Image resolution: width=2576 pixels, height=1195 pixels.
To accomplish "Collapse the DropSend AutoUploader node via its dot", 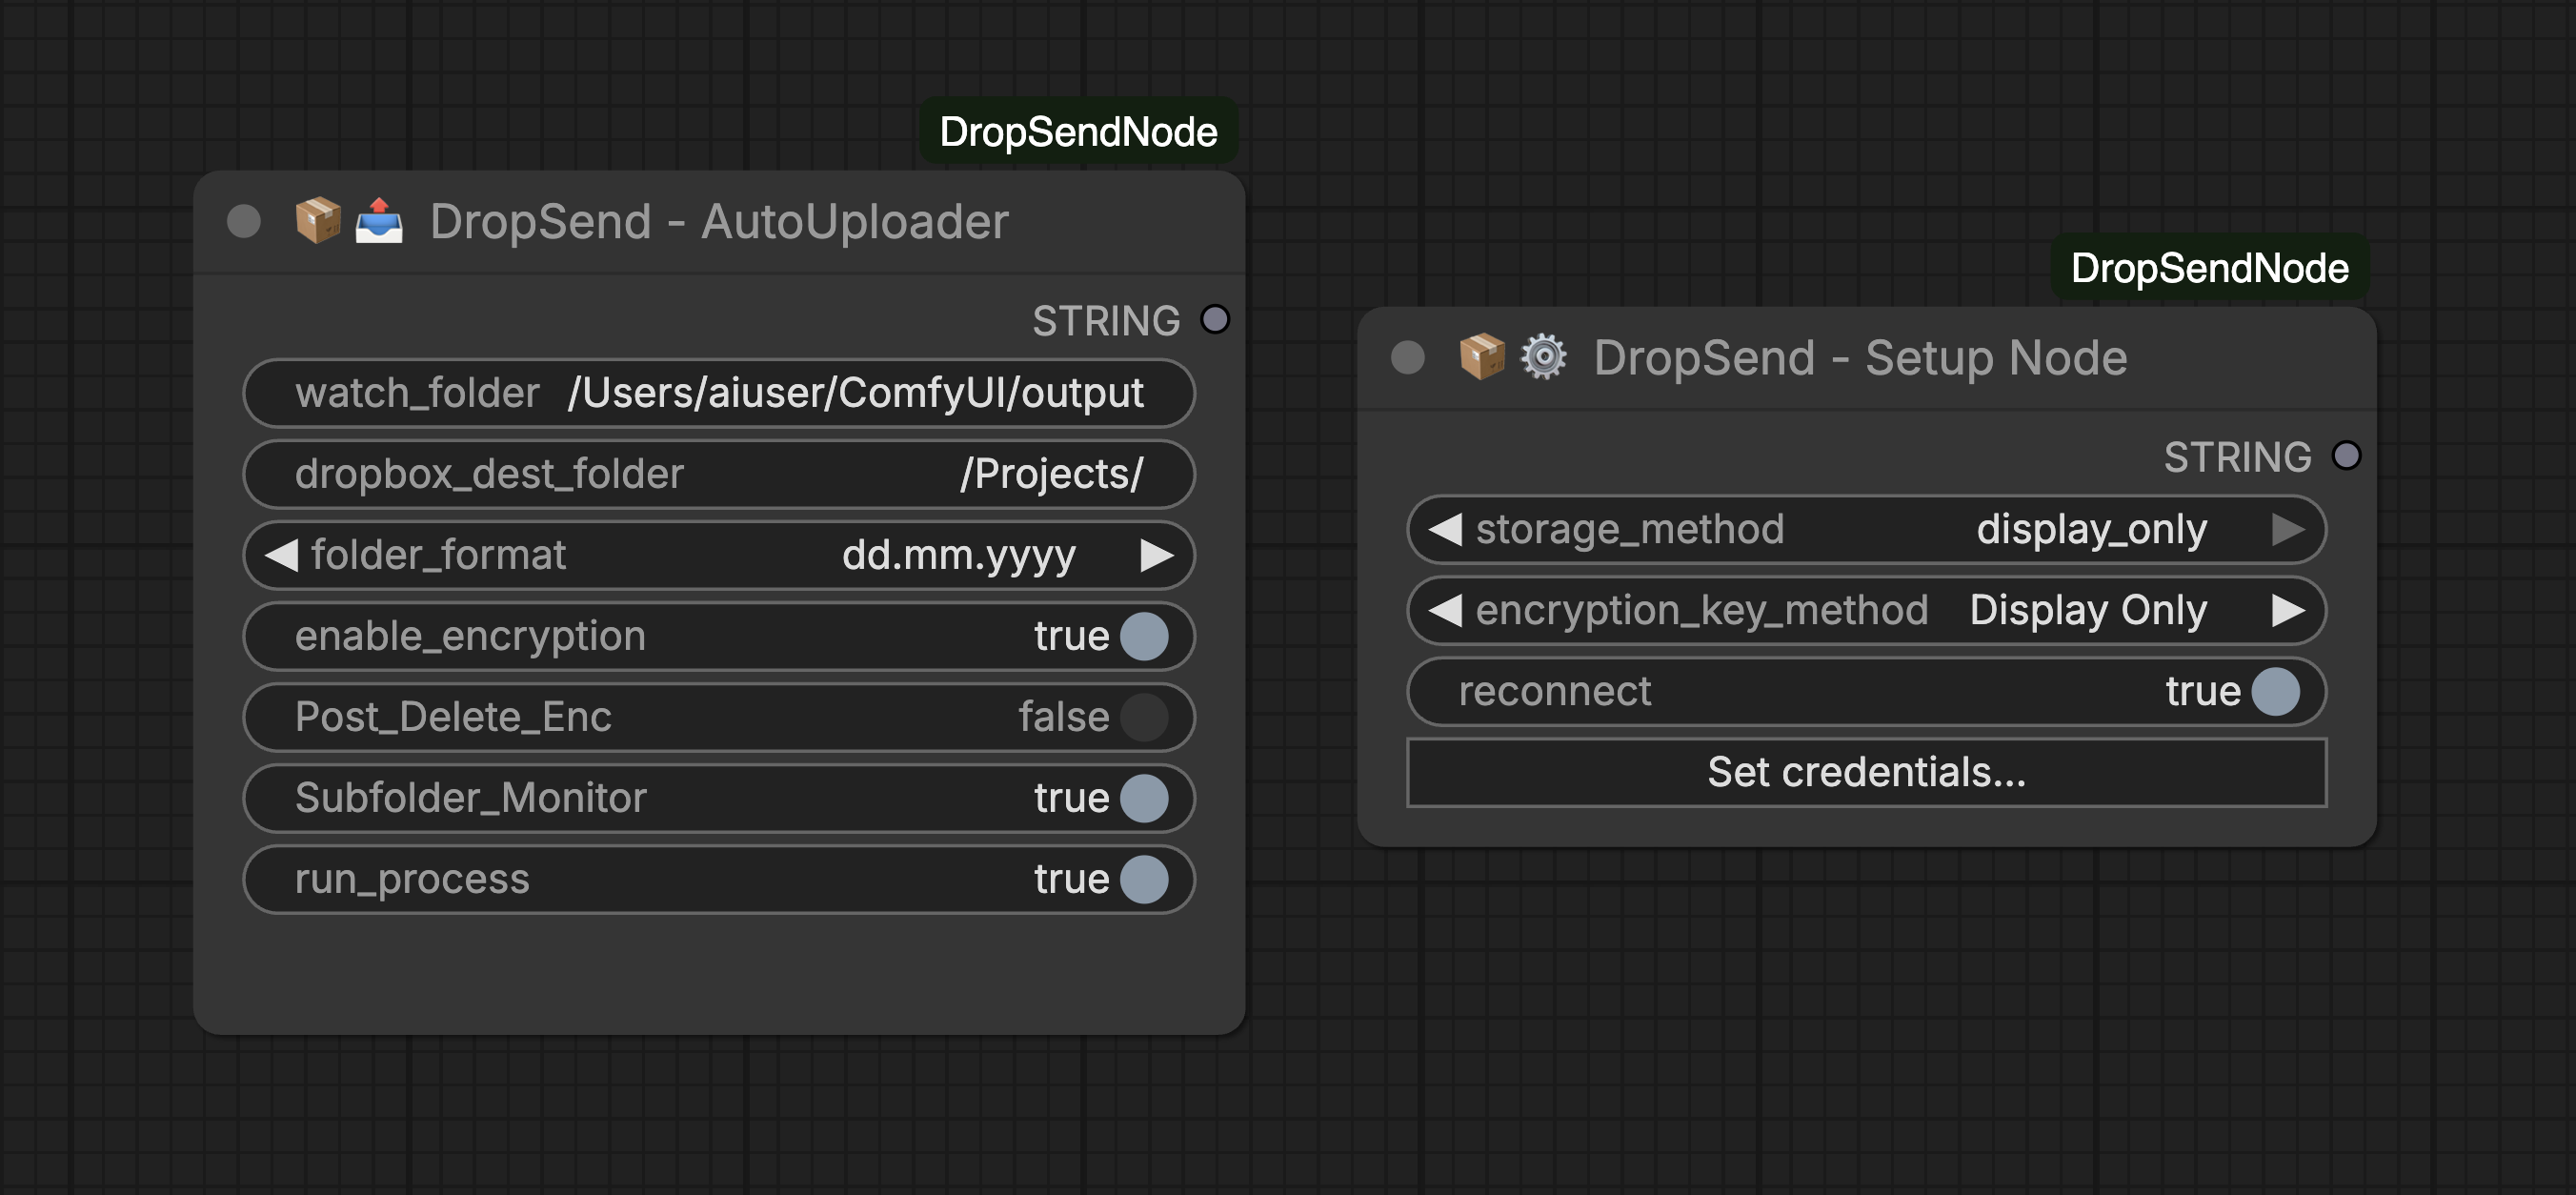I will [244, 221].
